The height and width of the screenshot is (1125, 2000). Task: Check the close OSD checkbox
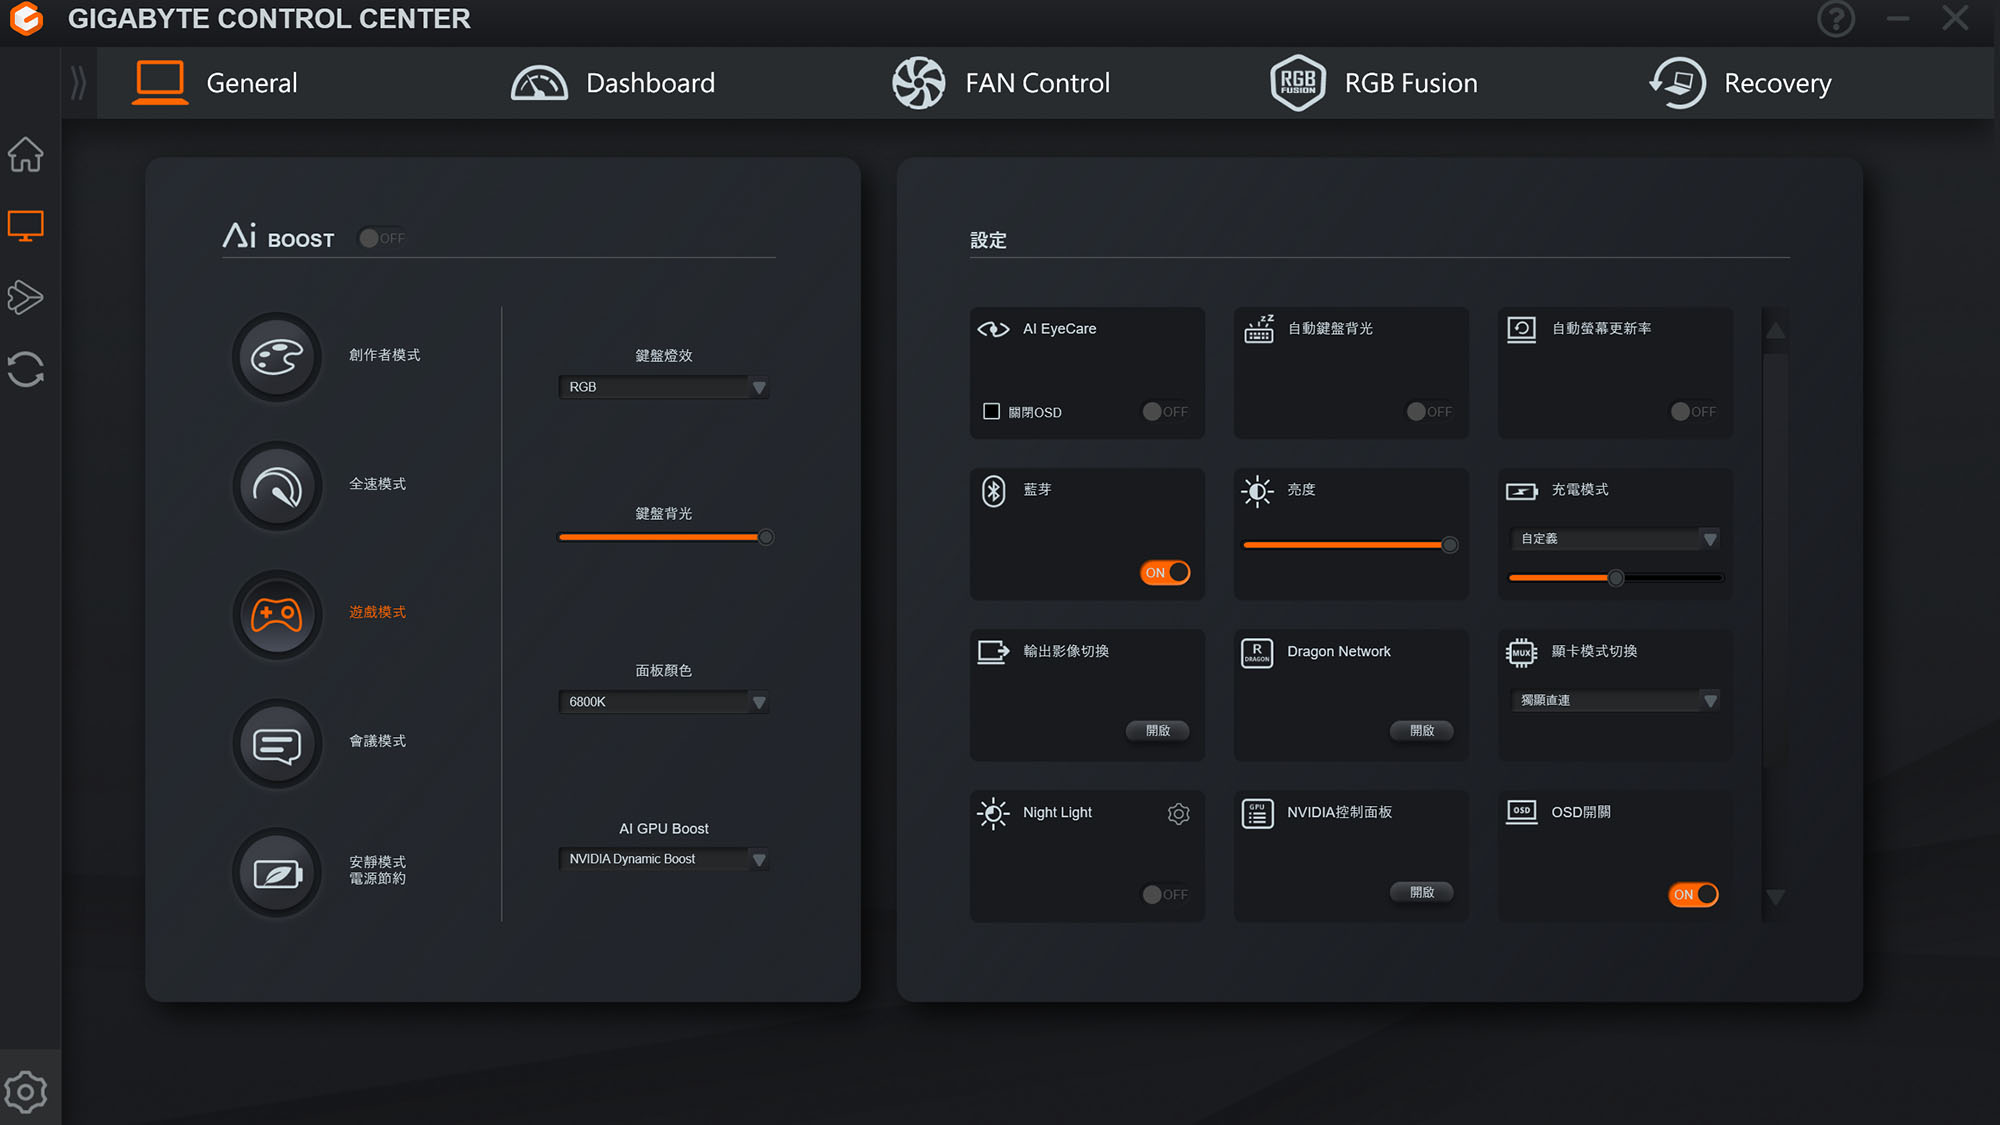991,411
